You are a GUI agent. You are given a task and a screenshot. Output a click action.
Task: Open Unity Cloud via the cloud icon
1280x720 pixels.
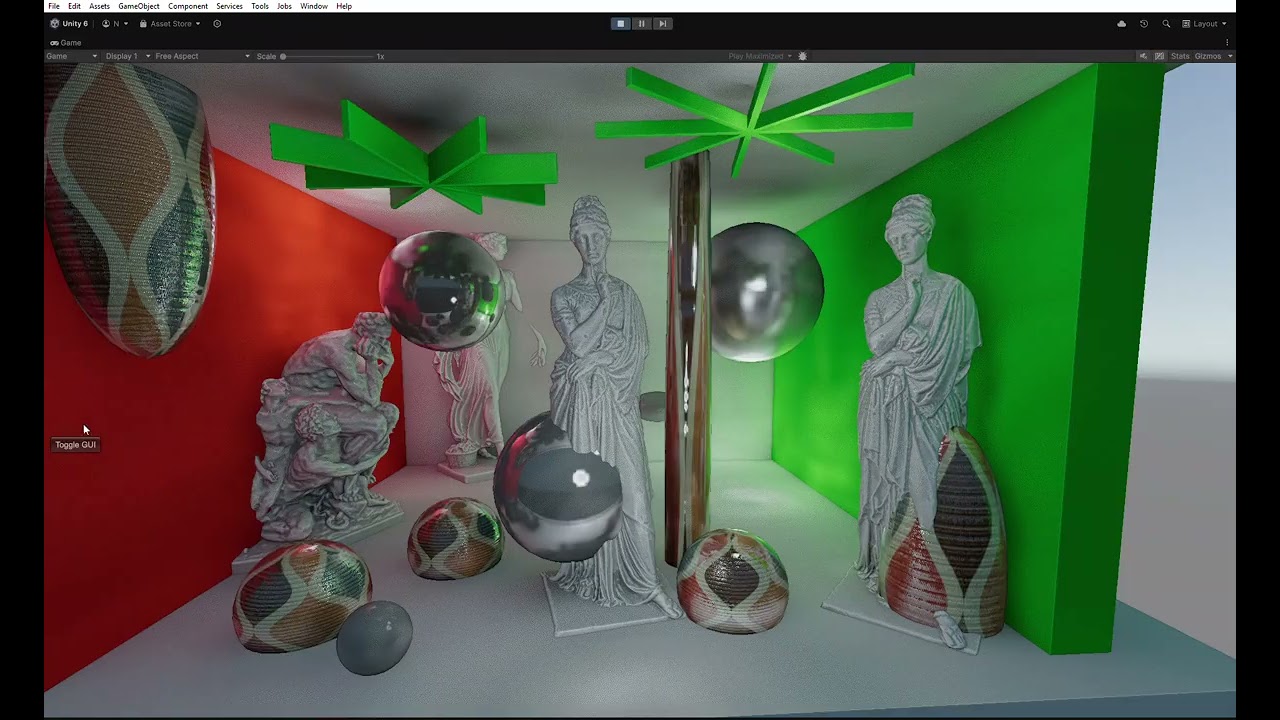(1121, 23)
